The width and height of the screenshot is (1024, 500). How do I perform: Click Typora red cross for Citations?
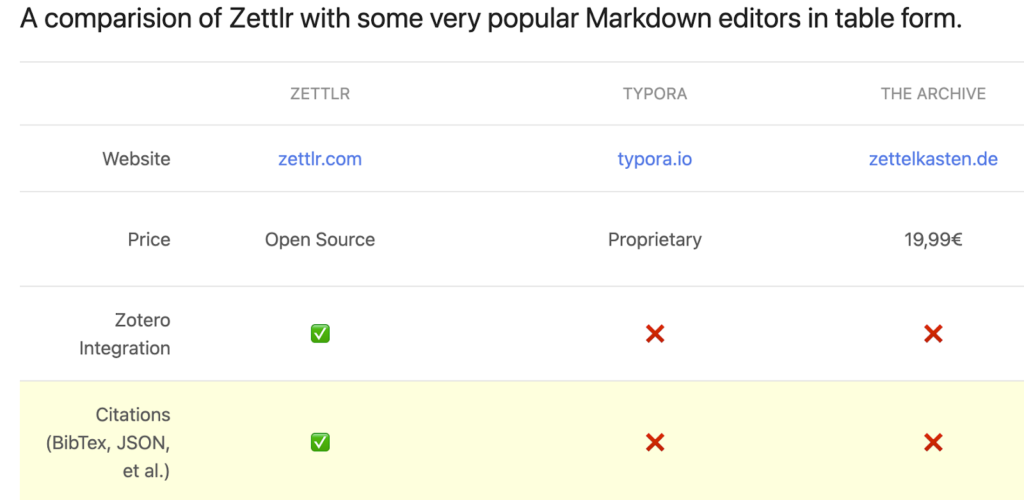[x=655, y=442]
